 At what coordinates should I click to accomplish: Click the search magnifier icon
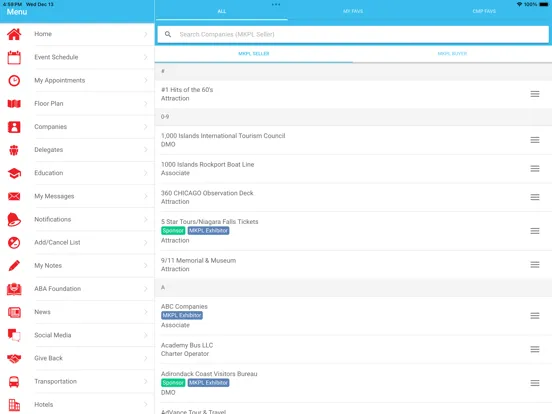(x=168, y=34)
